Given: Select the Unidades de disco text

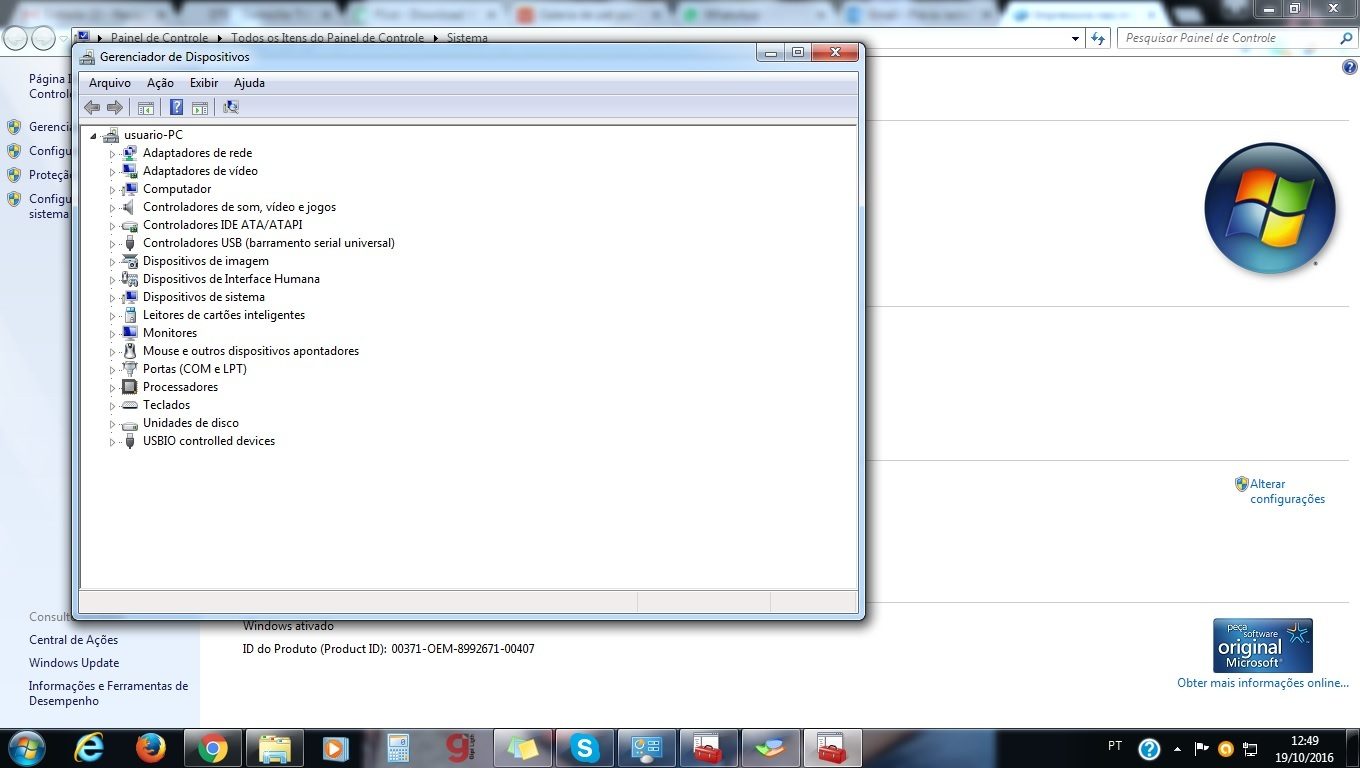Looking at the screenshot, I should 190,423.
